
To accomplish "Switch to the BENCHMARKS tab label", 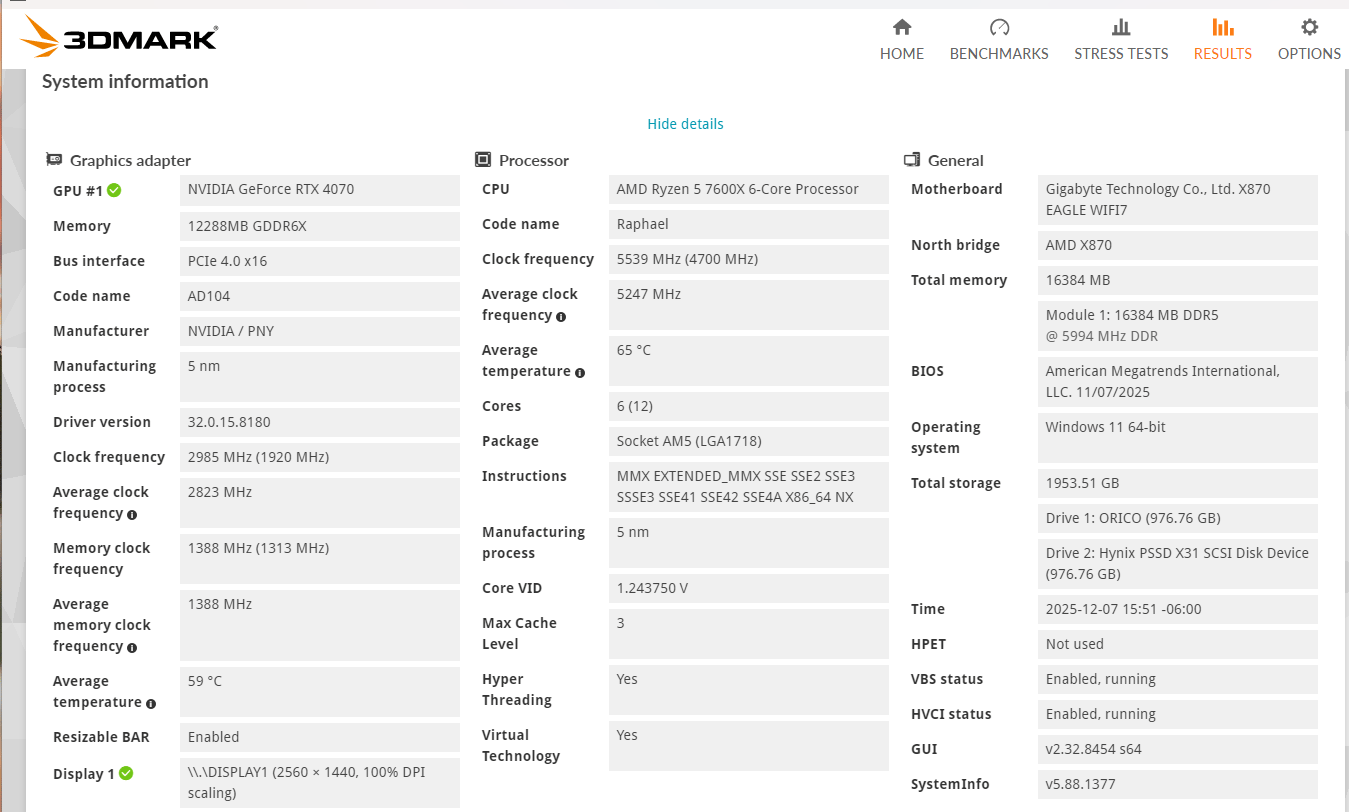I will pyautogui.click(x=999, y=54).
